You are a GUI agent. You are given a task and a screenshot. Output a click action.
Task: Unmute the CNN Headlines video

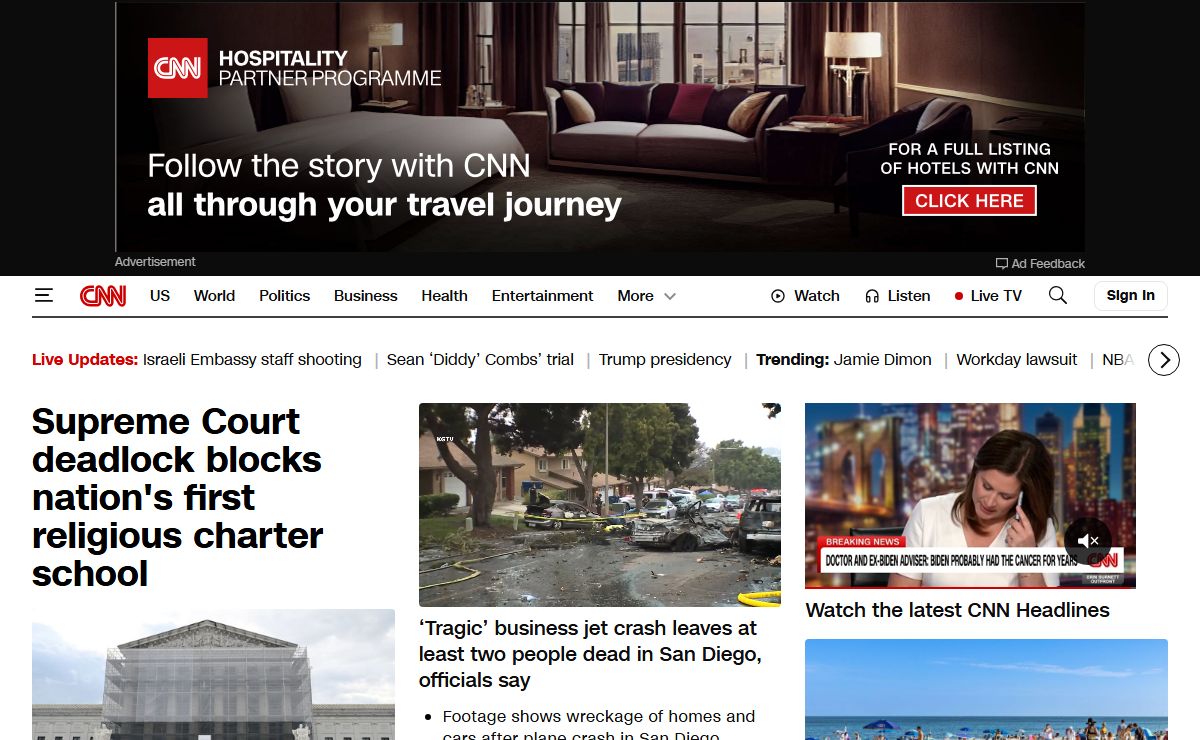click(x=1088, y=541)
